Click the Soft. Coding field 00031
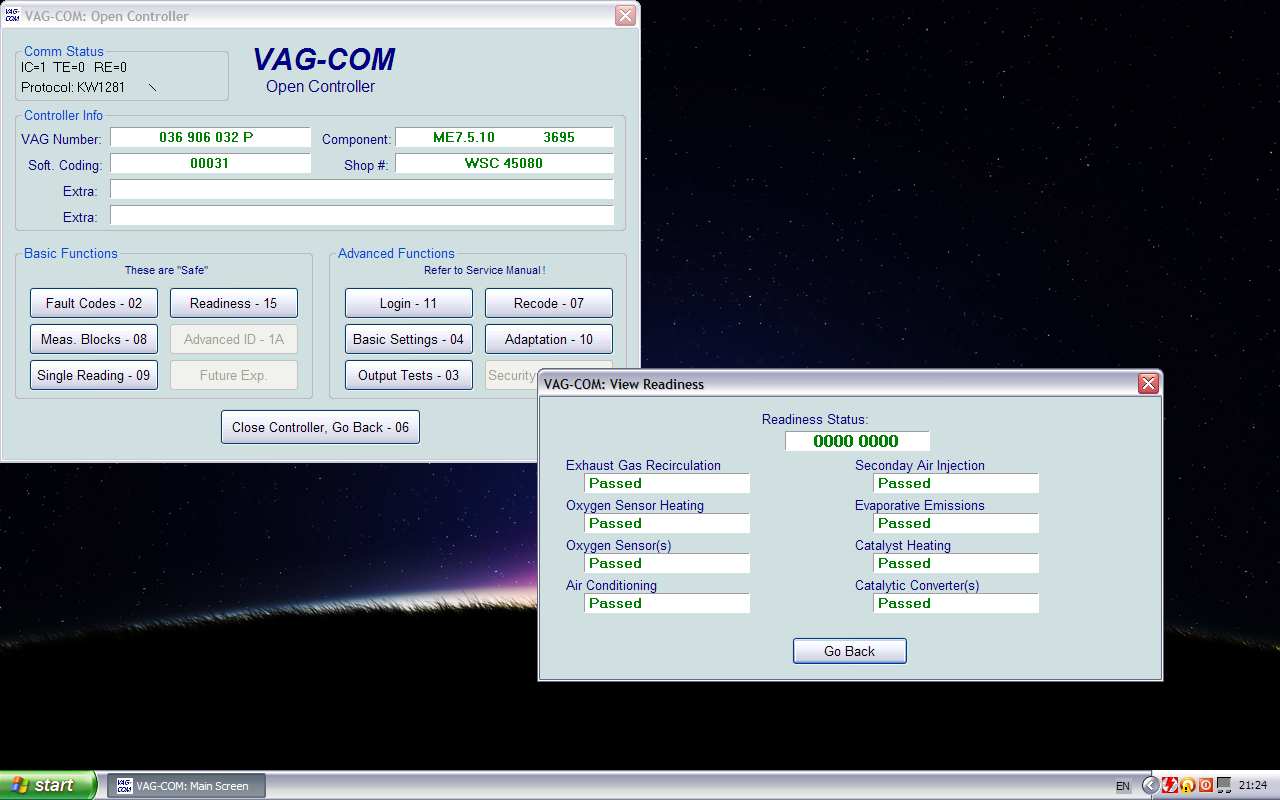 point(211,164)
